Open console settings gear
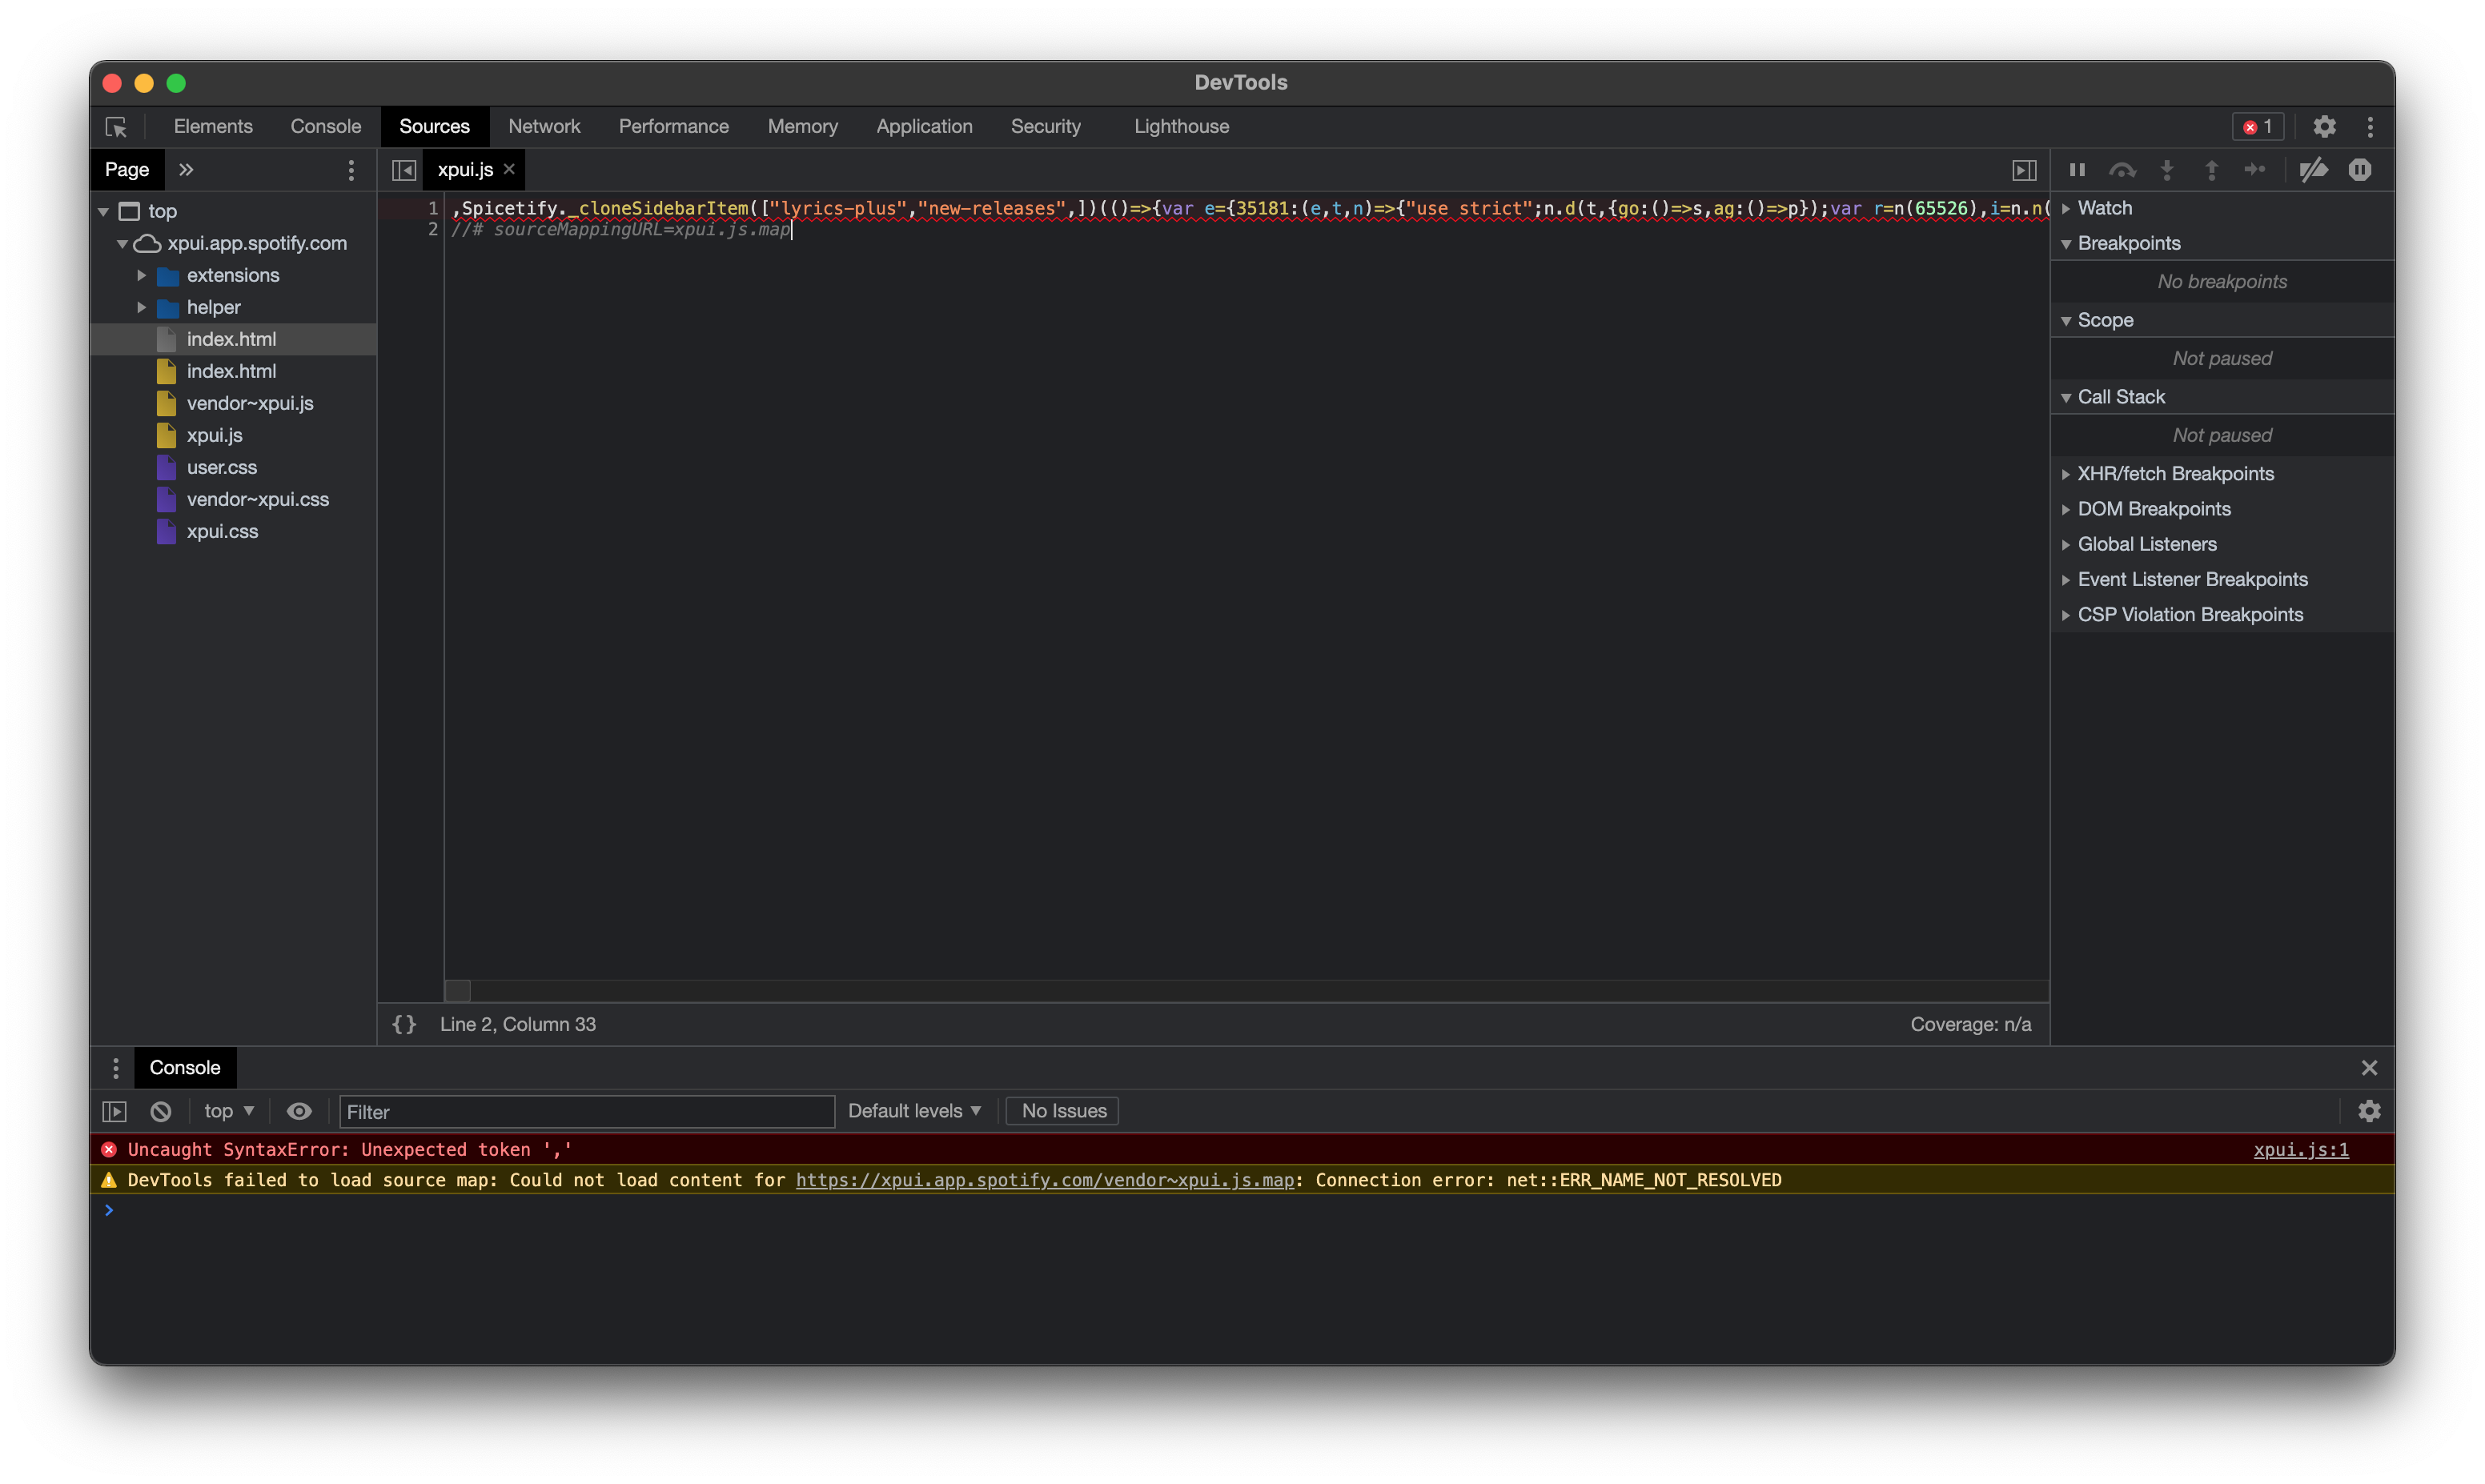This screenshot has width=2485, height=1484. point(2369,1111)
